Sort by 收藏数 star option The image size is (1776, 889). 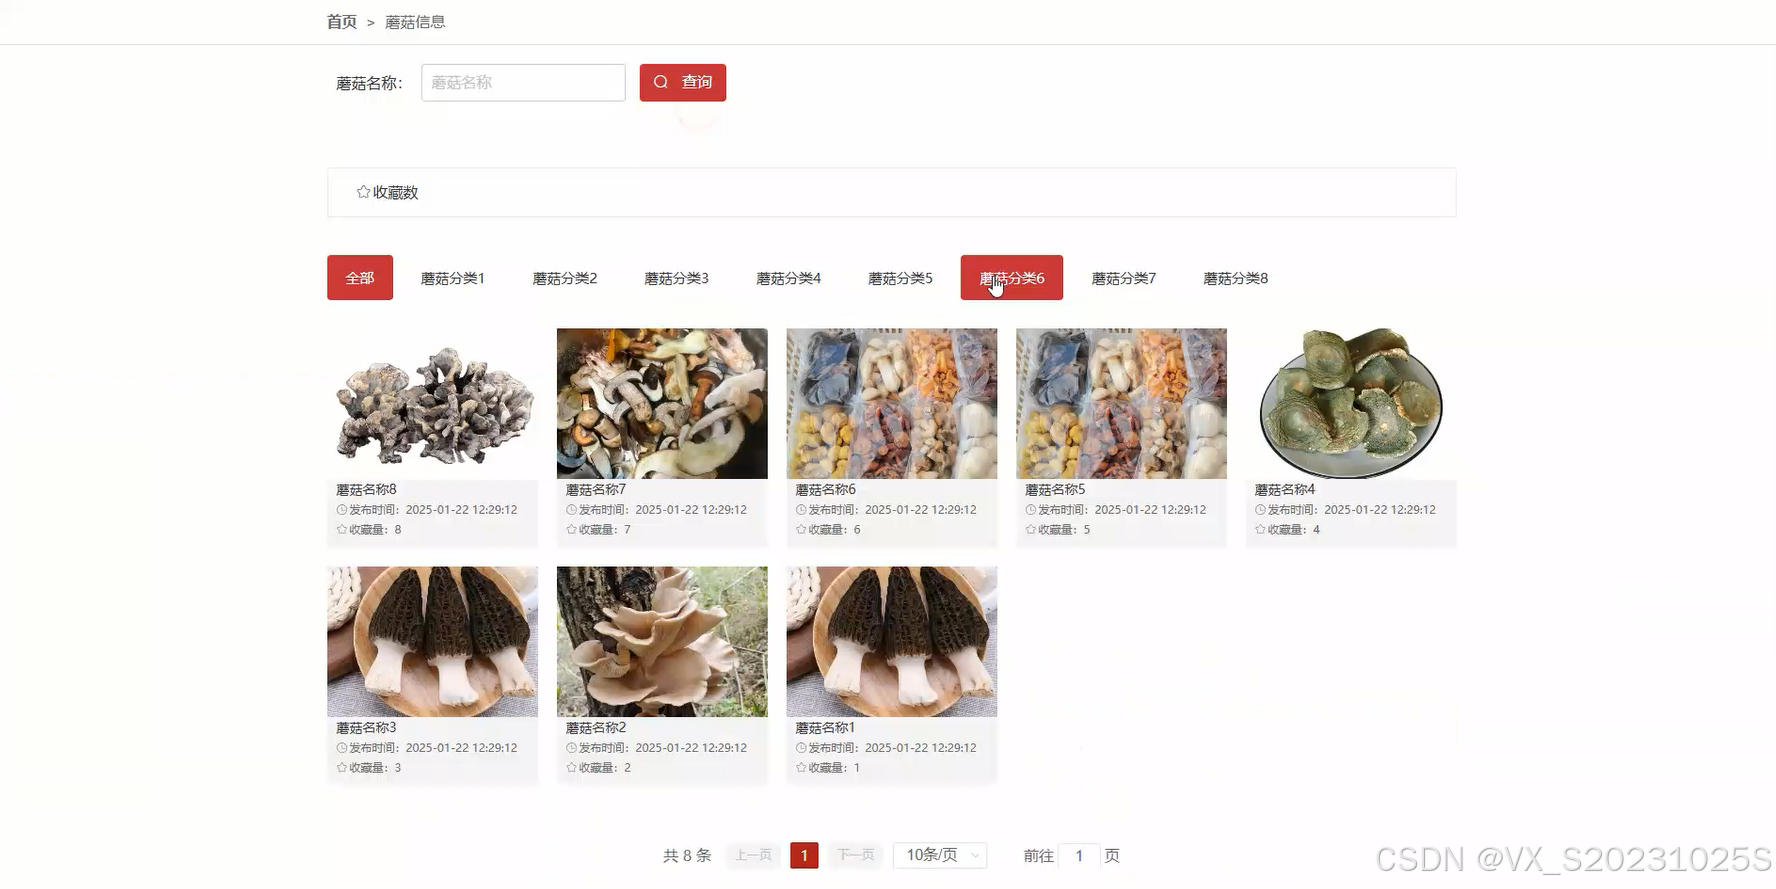(387, 192)
